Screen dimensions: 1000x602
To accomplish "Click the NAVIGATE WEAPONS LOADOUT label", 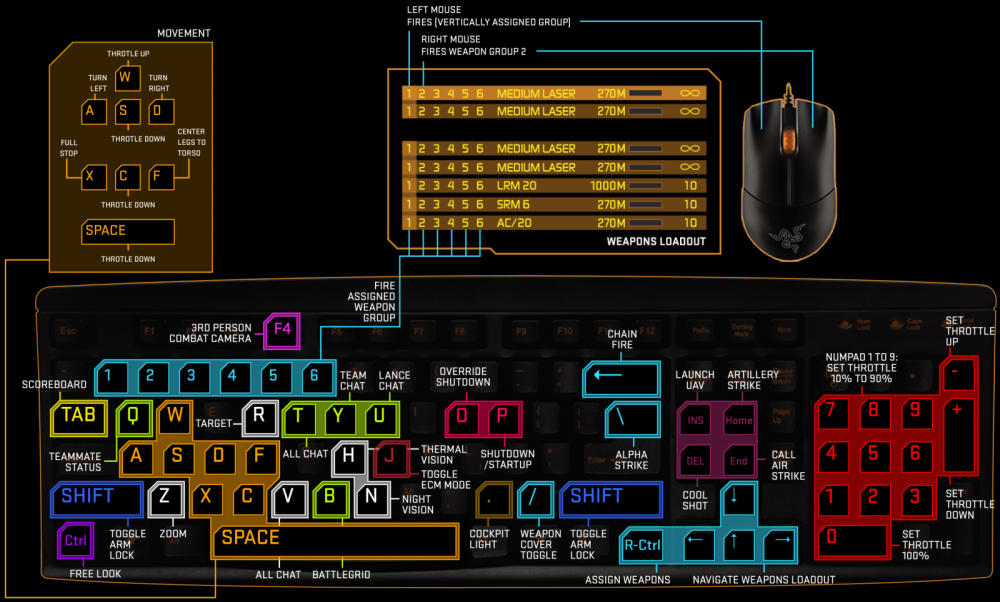I will (x=763, y=580).
